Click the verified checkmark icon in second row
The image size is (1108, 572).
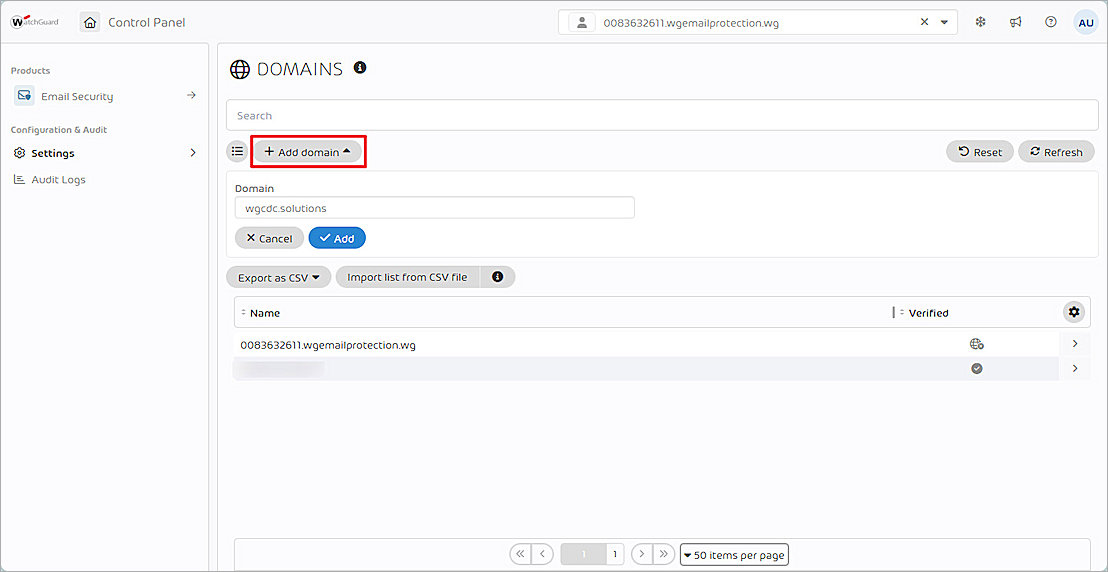(977, 368)
